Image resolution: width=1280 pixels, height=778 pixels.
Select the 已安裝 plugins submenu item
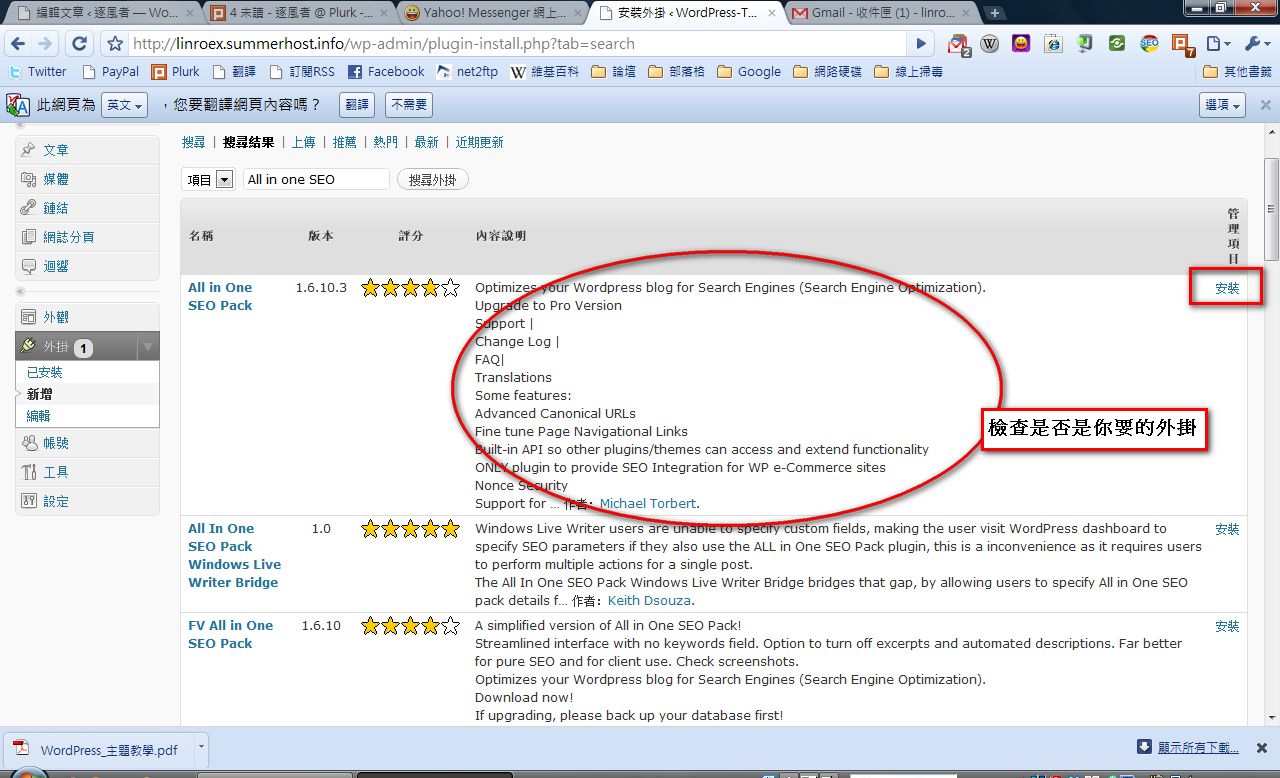point(45,372)
